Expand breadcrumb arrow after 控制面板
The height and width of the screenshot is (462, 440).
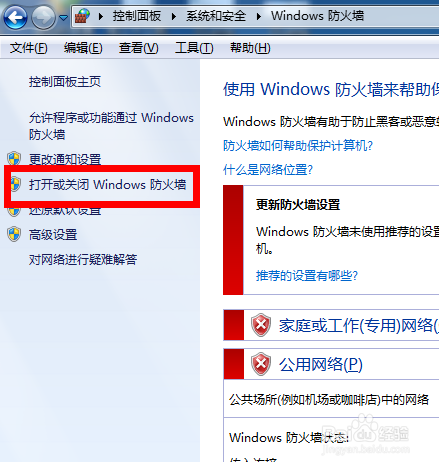pyautogui.click(x=174, y=16)
